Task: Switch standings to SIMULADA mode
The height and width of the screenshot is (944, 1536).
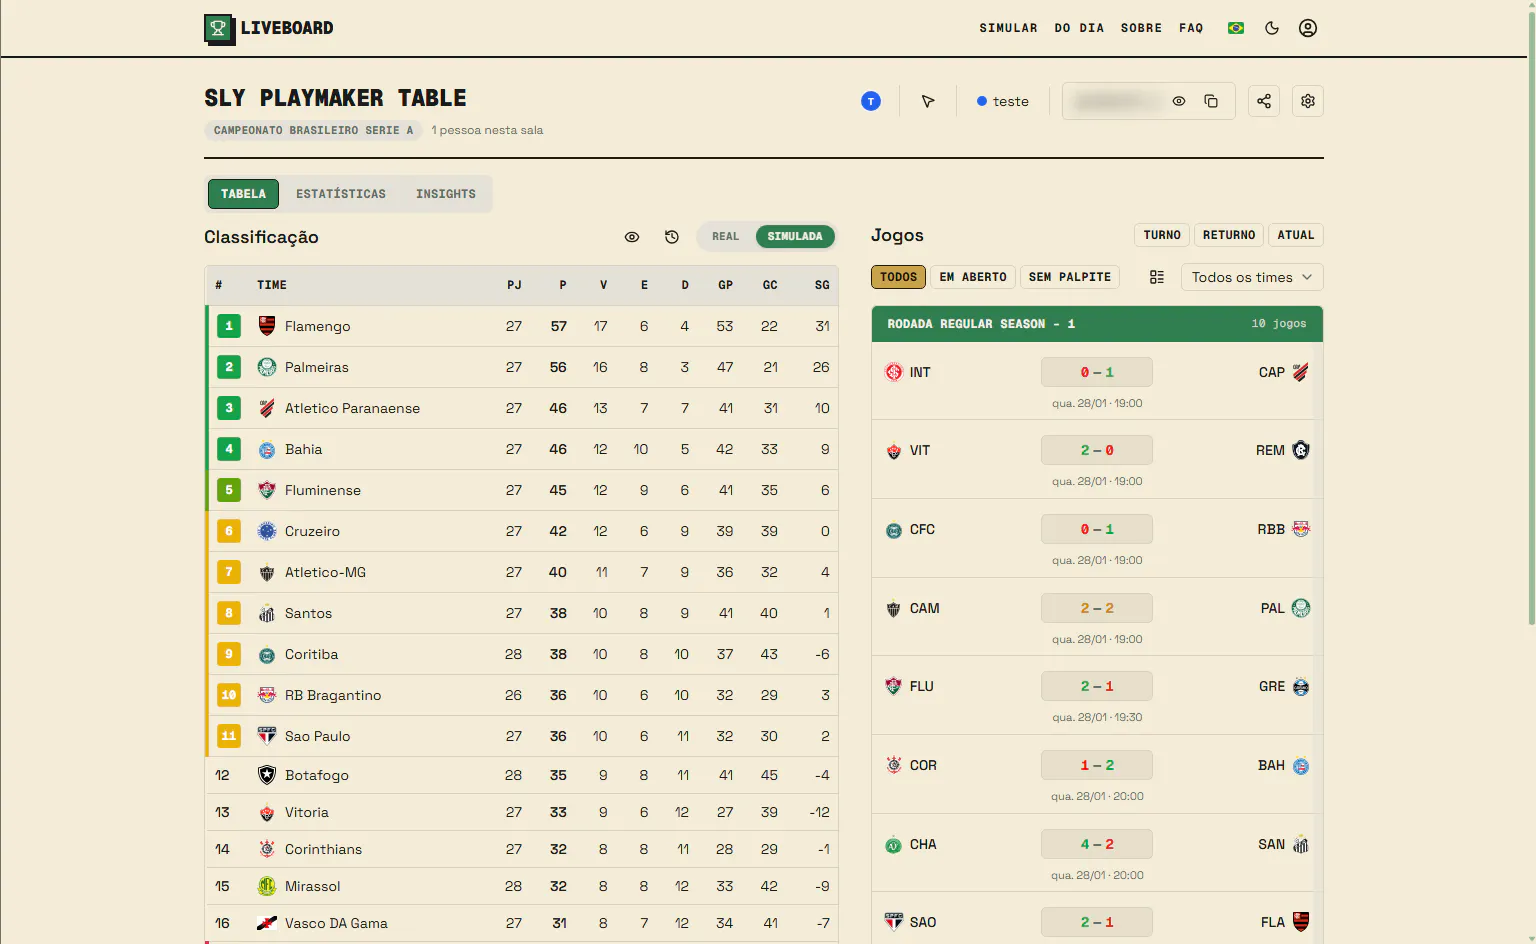Action: (795, 237)
